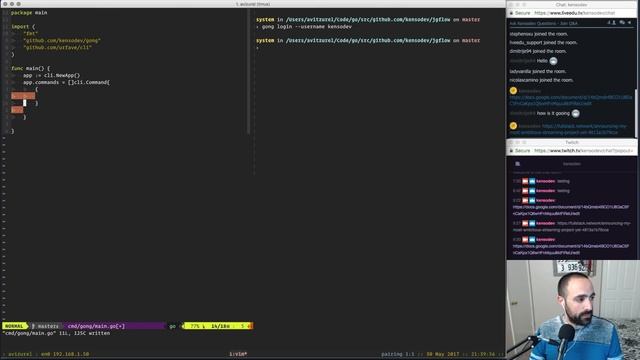Click the emoji after 'how is it going'
Screen dimensions: 640x360
click(576, 113)
